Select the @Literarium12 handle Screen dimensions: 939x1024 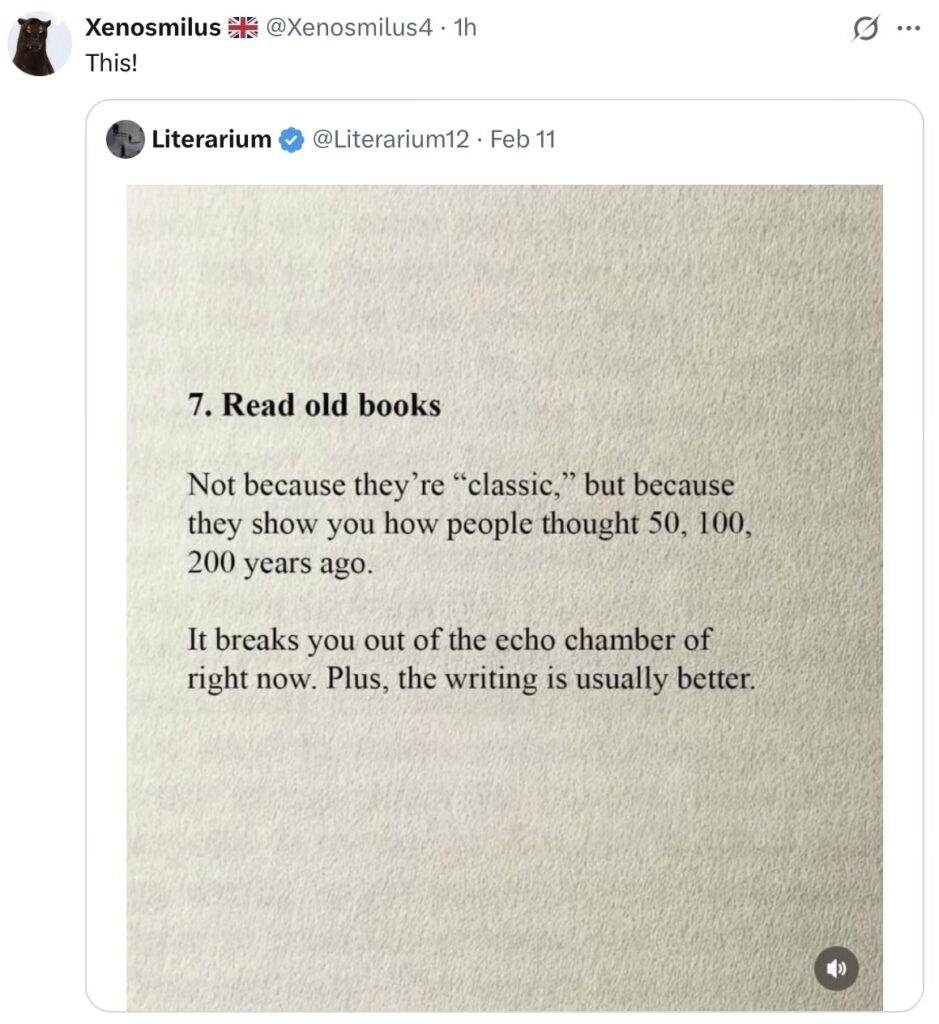(x=391, y=139)
